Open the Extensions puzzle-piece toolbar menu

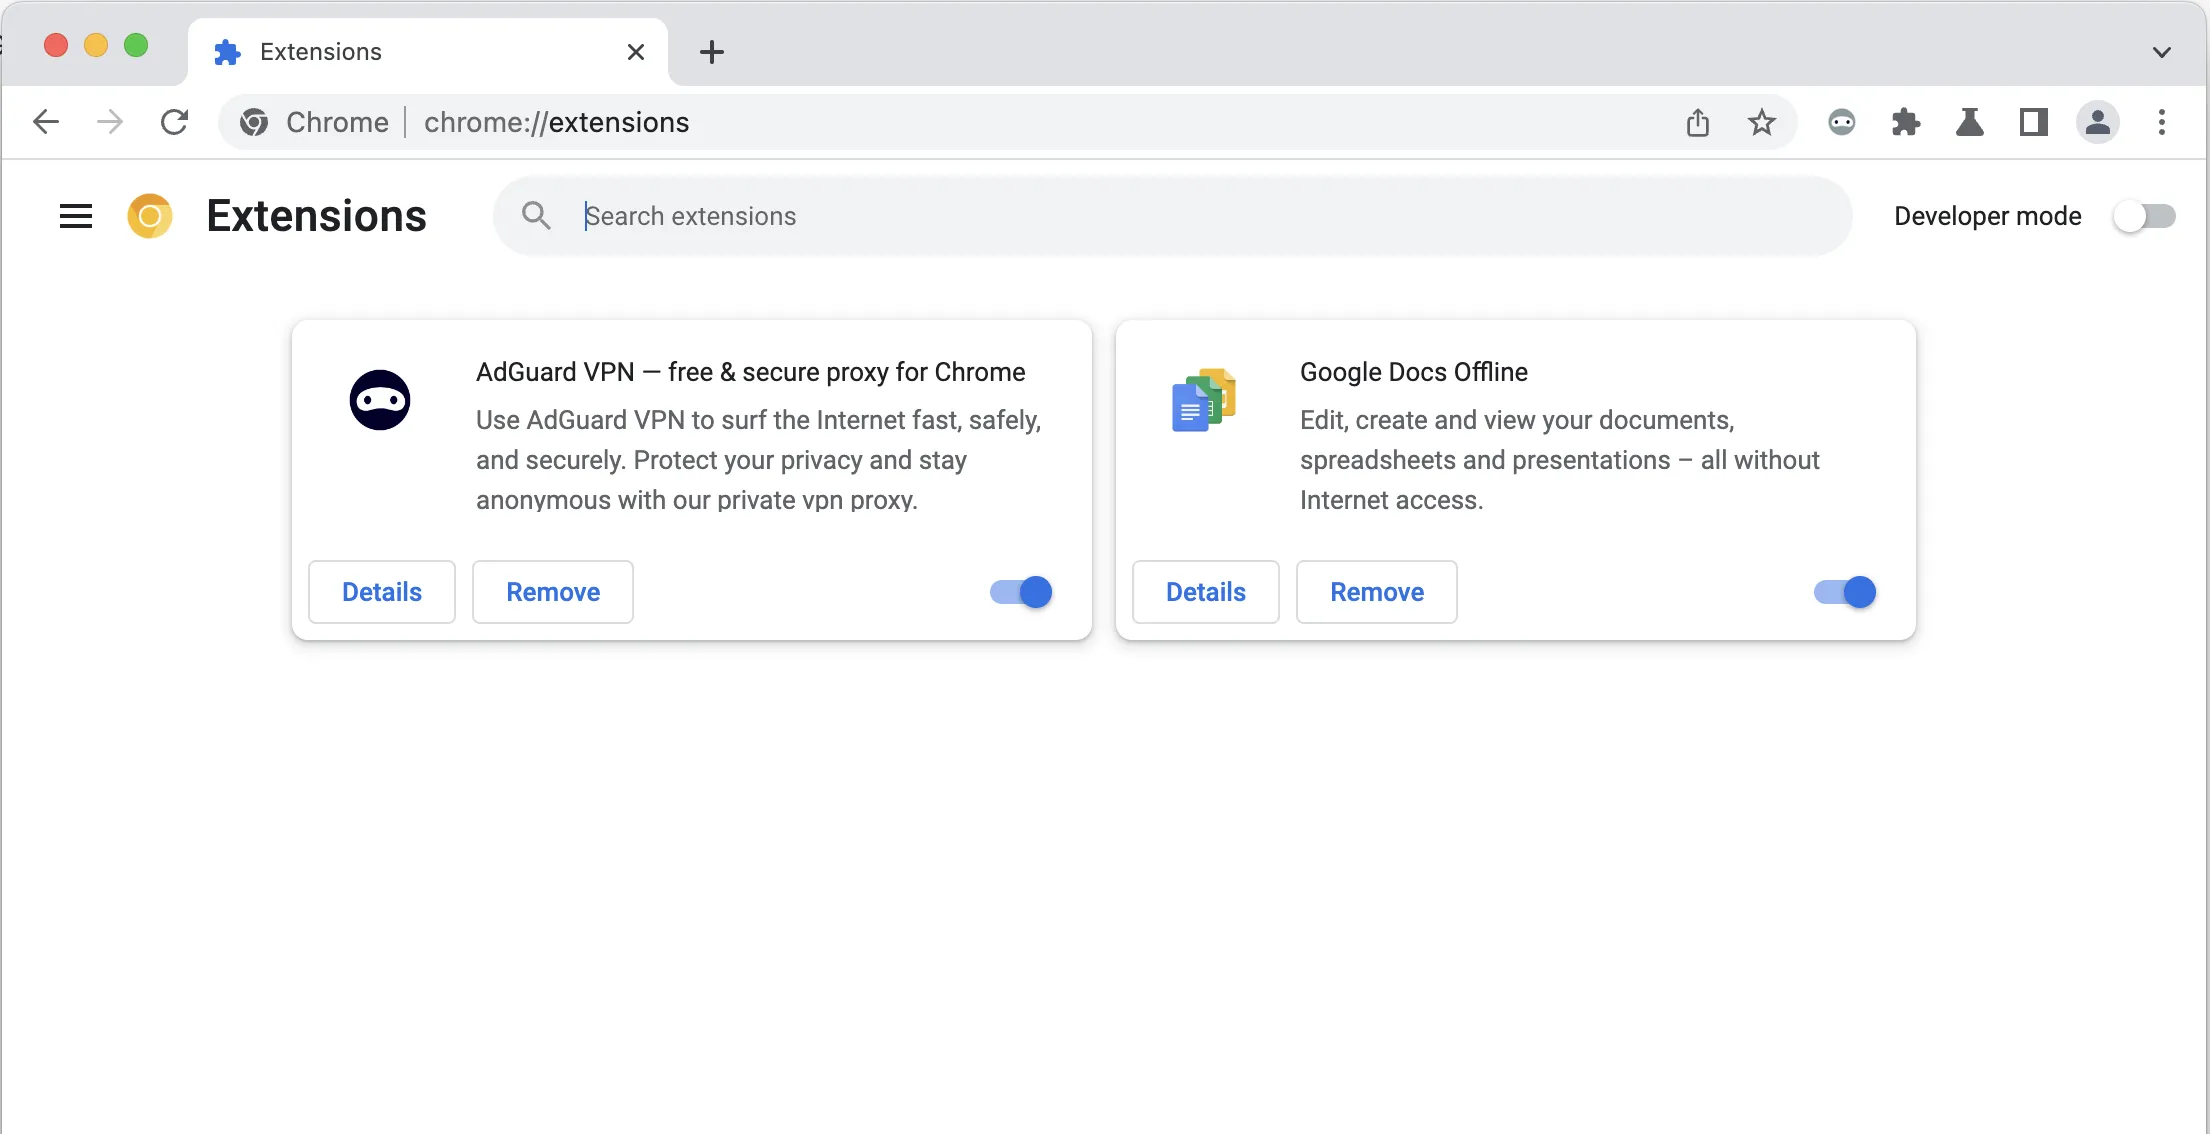1906,122
